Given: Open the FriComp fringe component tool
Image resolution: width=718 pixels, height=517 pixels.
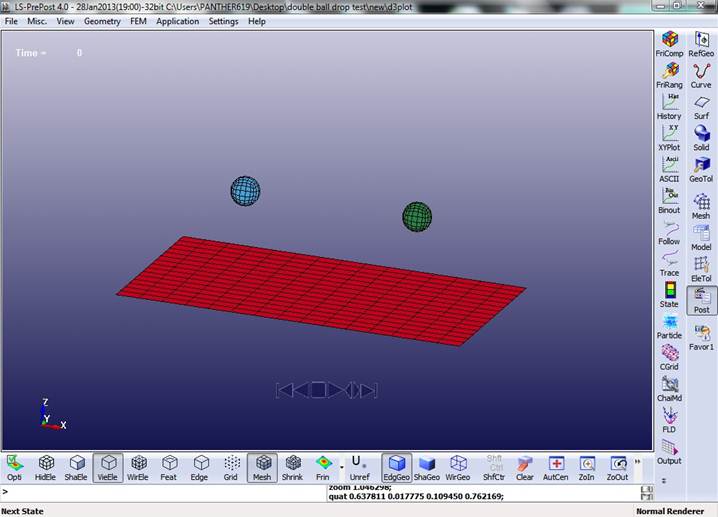Looking at the screenshot, I should tap(669, 44).
